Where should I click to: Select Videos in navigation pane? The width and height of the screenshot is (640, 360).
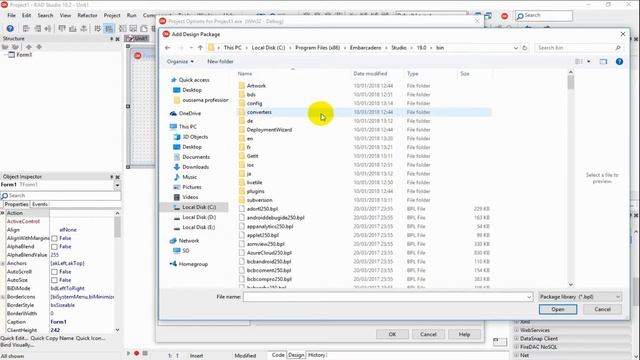click(x=190, y=197)
